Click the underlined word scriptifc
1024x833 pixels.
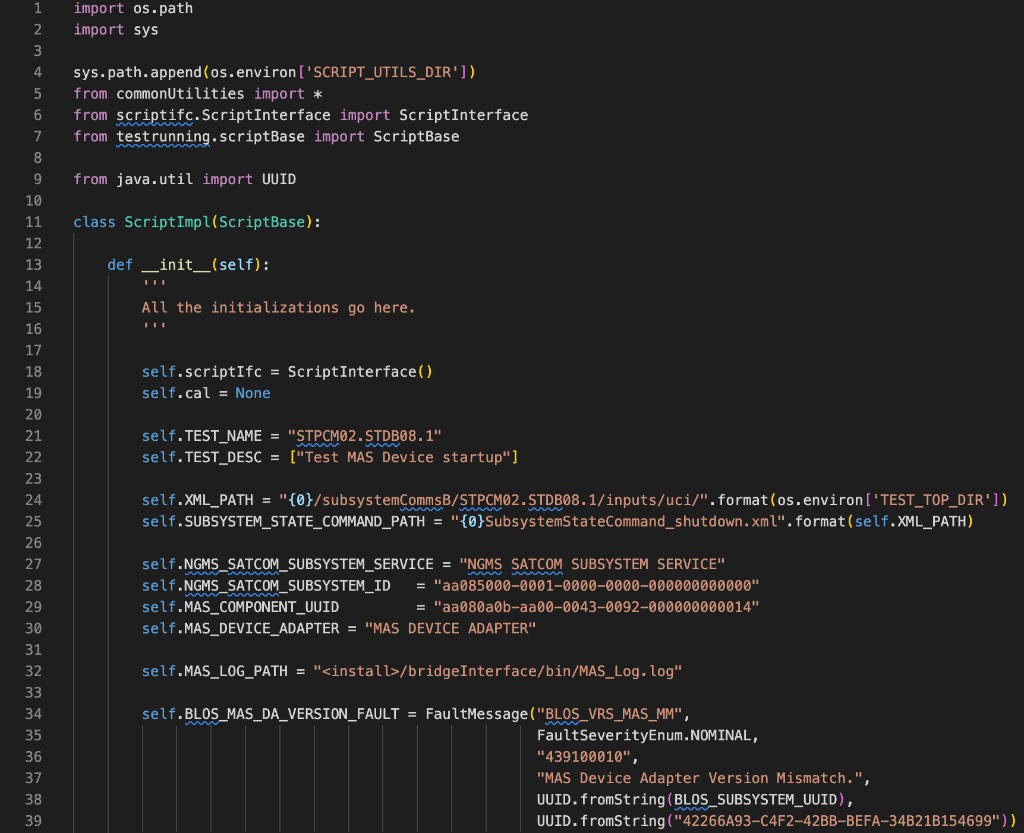(x=152, y=115)
